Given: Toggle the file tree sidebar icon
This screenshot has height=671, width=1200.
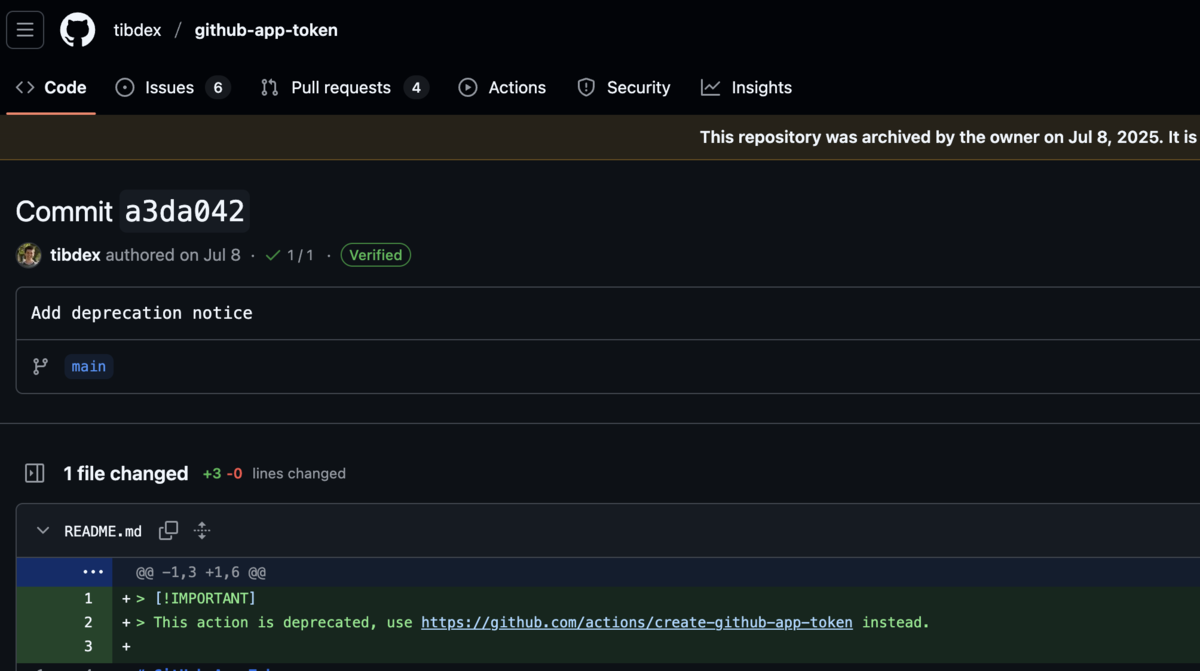Looking at the screenshot, I should pyautogui.click(x=35, y=473).
